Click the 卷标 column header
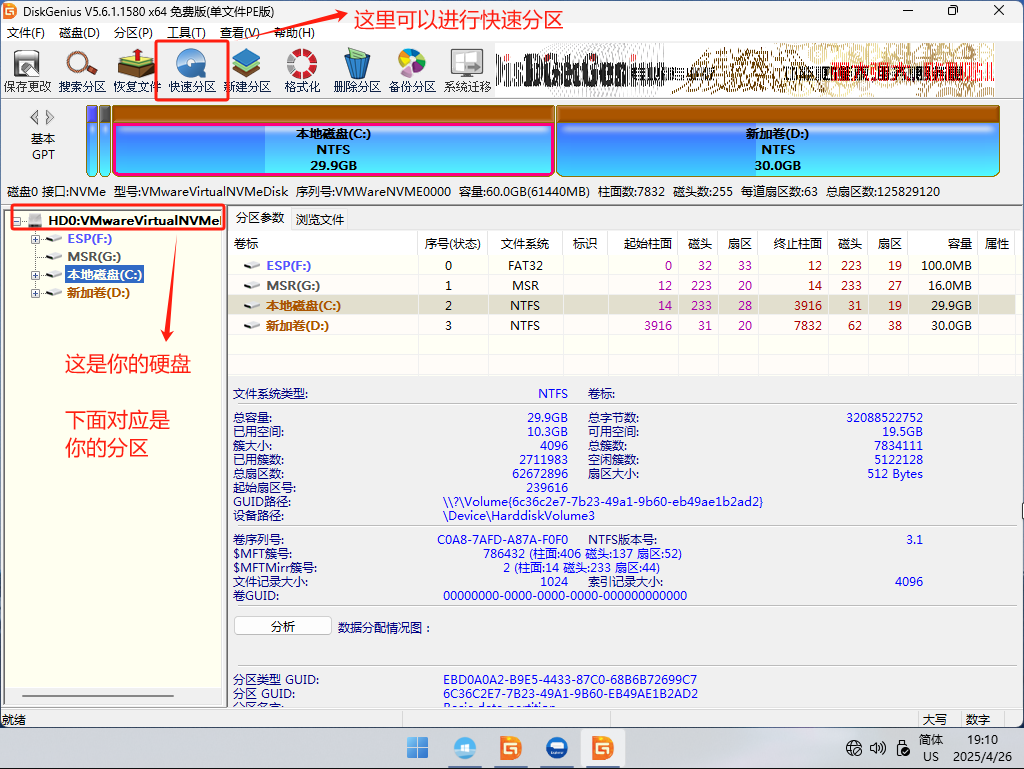Screen dimensions: 1024x769 tap(323, 243)
